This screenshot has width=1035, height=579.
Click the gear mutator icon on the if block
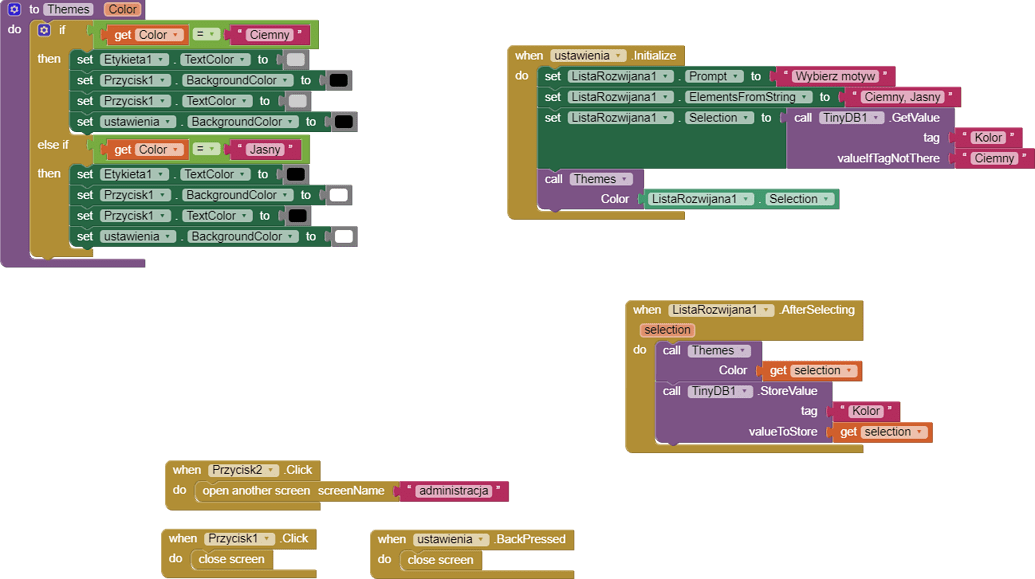(x=44, y=30)
